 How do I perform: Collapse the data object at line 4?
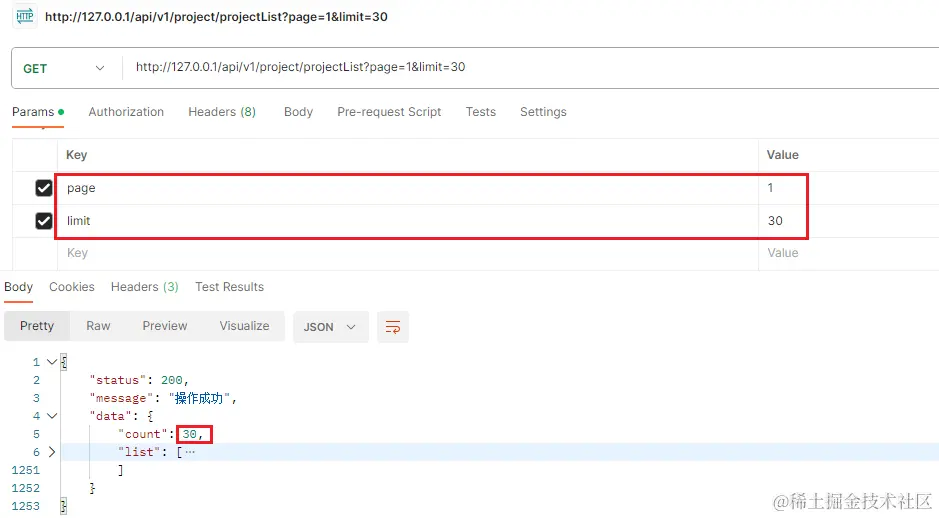52,416
